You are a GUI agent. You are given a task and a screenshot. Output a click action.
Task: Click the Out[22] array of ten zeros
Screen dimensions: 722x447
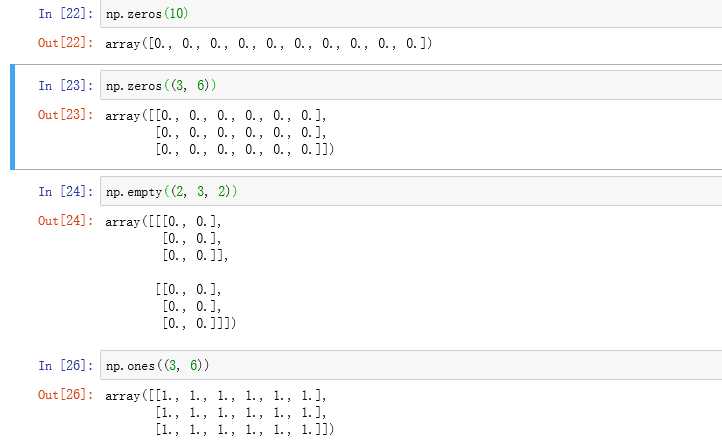click(x=268, y=43)
